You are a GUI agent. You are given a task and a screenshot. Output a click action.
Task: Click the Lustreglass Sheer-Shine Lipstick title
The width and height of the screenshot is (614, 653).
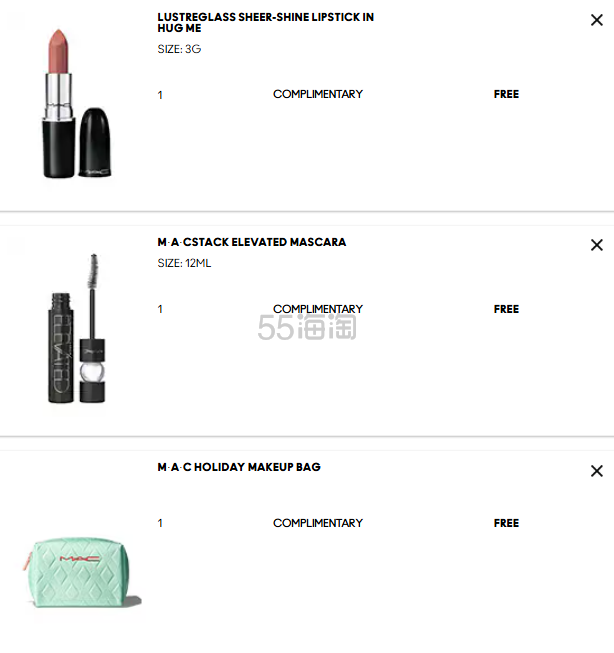(265, 22)
